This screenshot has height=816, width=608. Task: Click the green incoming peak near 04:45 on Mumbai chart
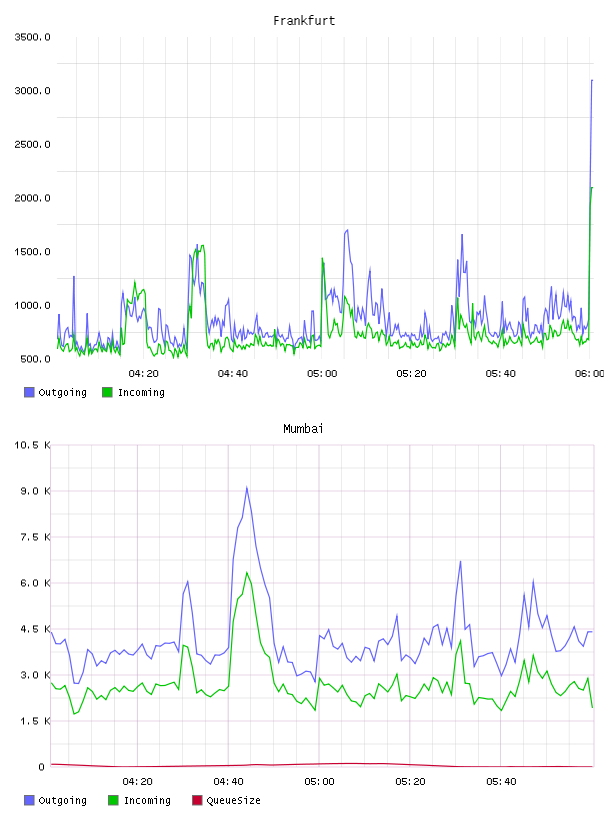[247, 572]
